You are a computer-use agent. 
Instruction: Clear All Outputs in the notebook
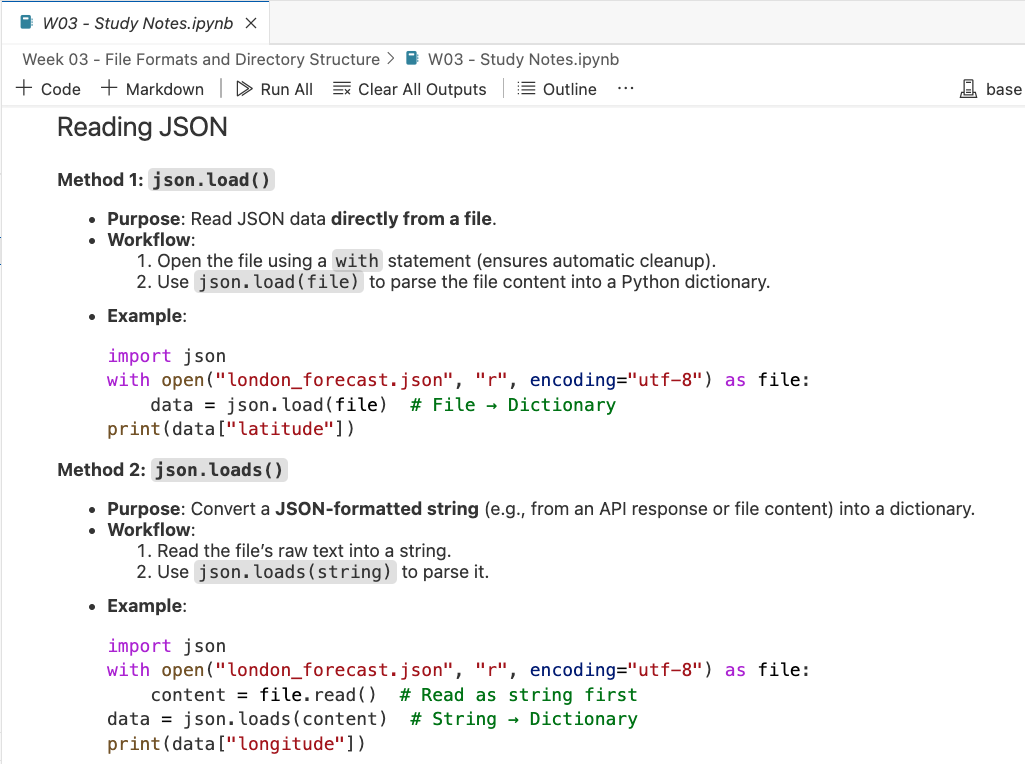tap(410, 89)
